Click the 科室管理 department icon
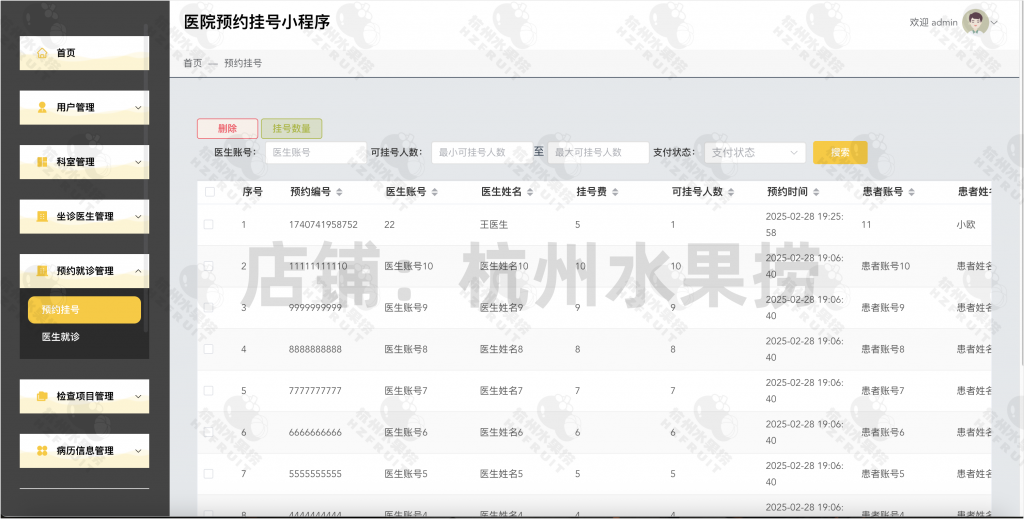 click(42, 162)
